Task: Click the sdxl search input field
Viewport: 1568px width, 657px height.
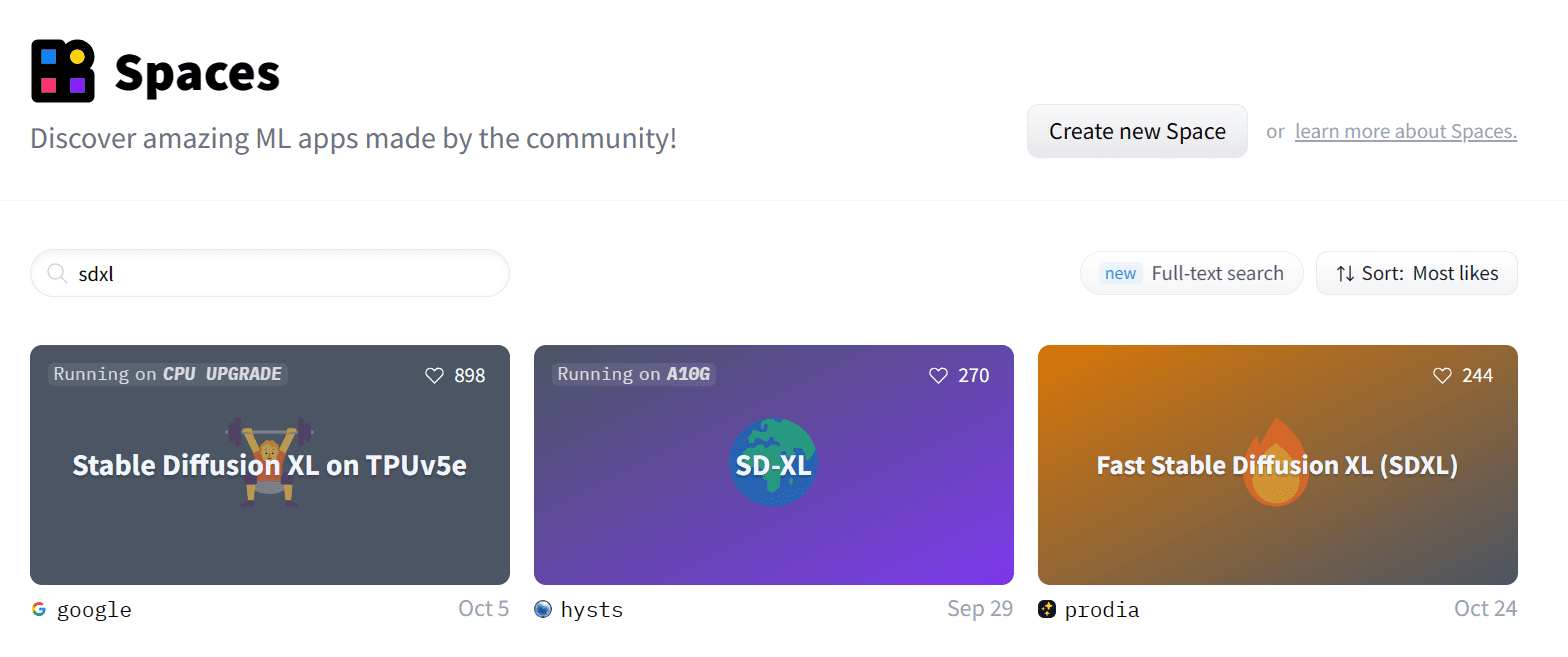Action: tap(270, 273)
